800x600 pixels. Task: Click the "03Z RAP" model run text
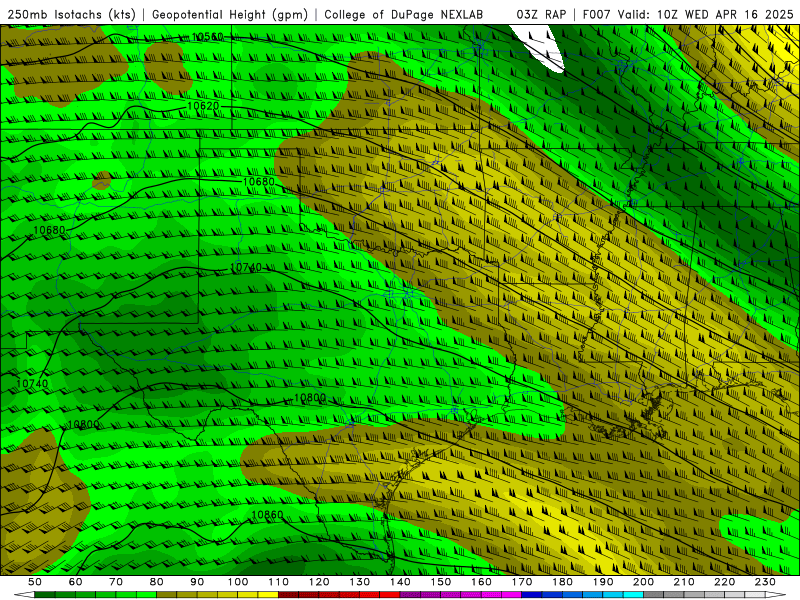541,15
